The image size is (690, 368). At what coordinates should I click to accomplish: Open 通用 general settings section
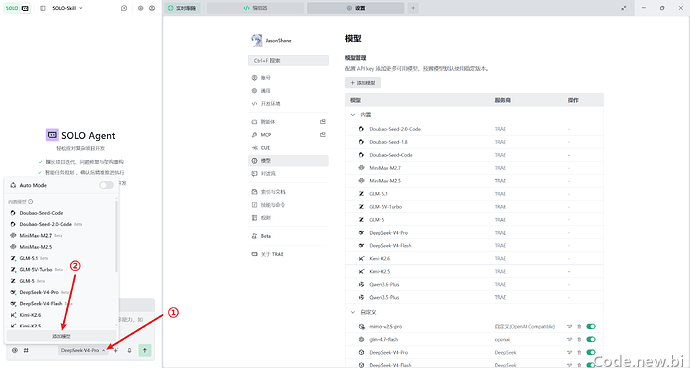coord(288,91)
